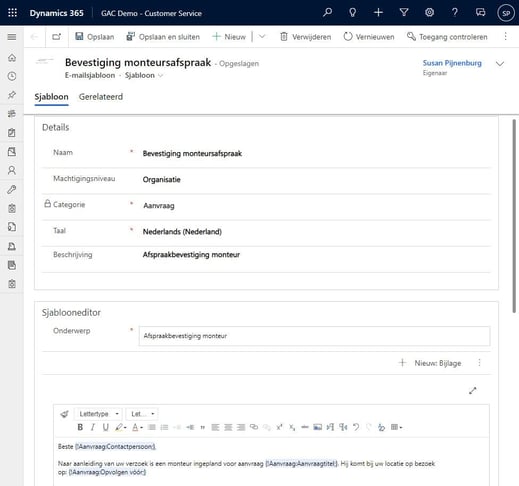Insert an image in editor
This screenshot has width=519, height=486.
tap(317, 427)
